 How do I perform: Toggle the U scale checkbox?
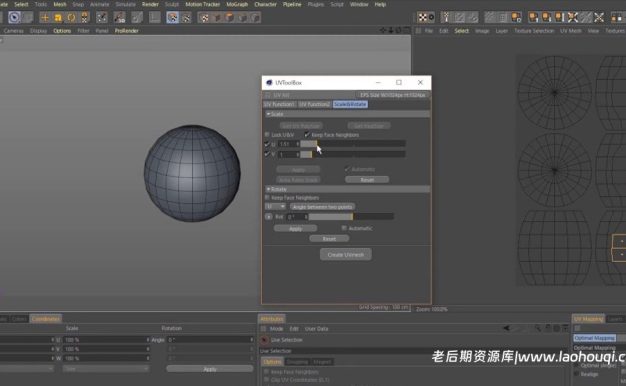[x=267, y=144]
